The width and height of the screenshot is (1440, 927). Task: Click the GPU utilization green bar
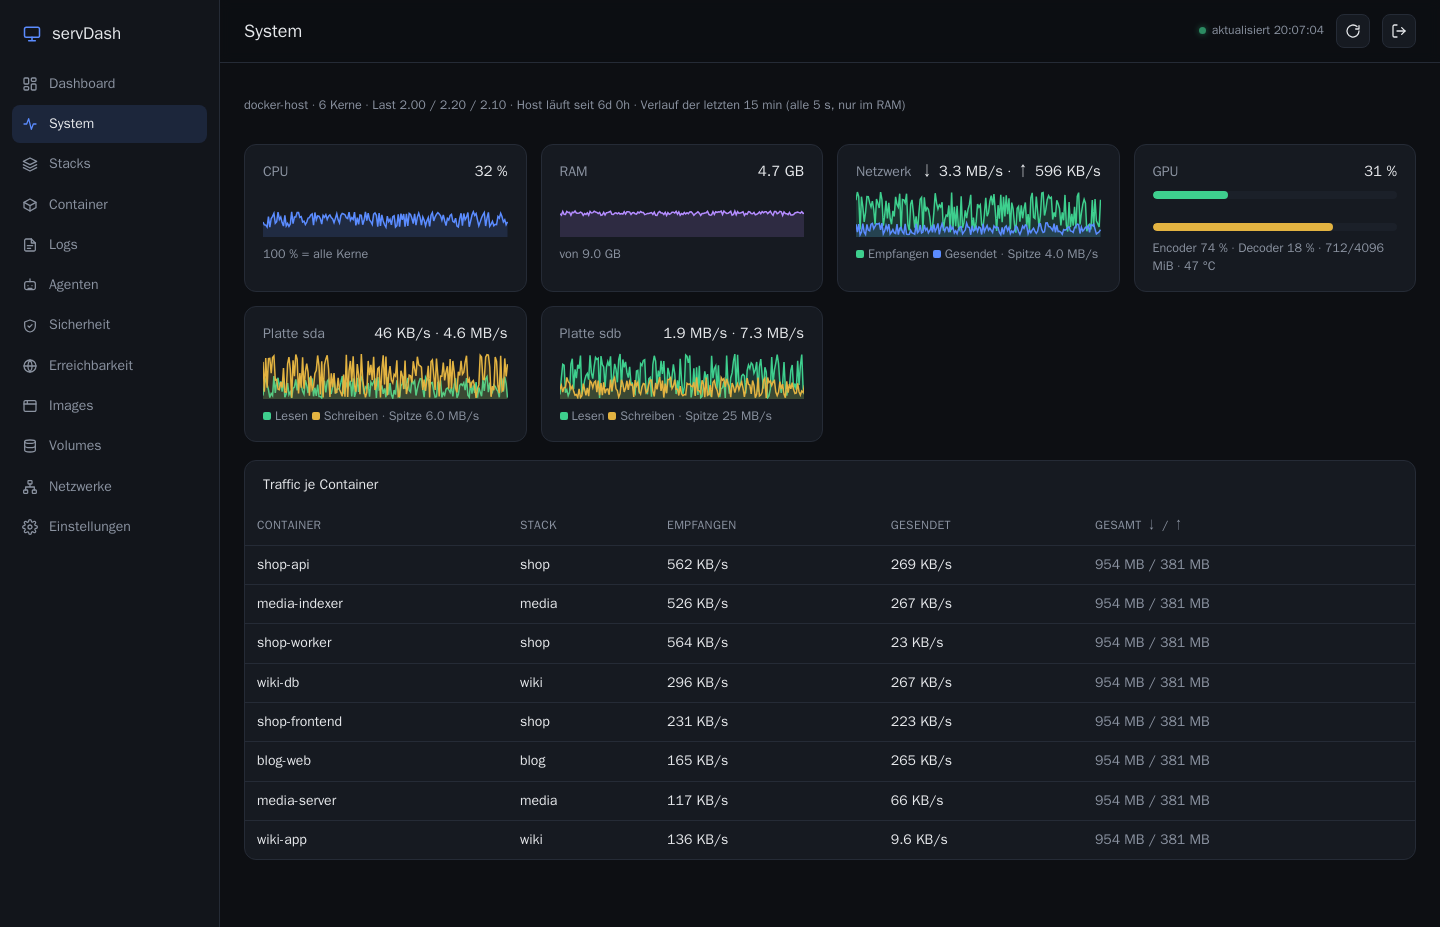click(x=1190, y=195)
